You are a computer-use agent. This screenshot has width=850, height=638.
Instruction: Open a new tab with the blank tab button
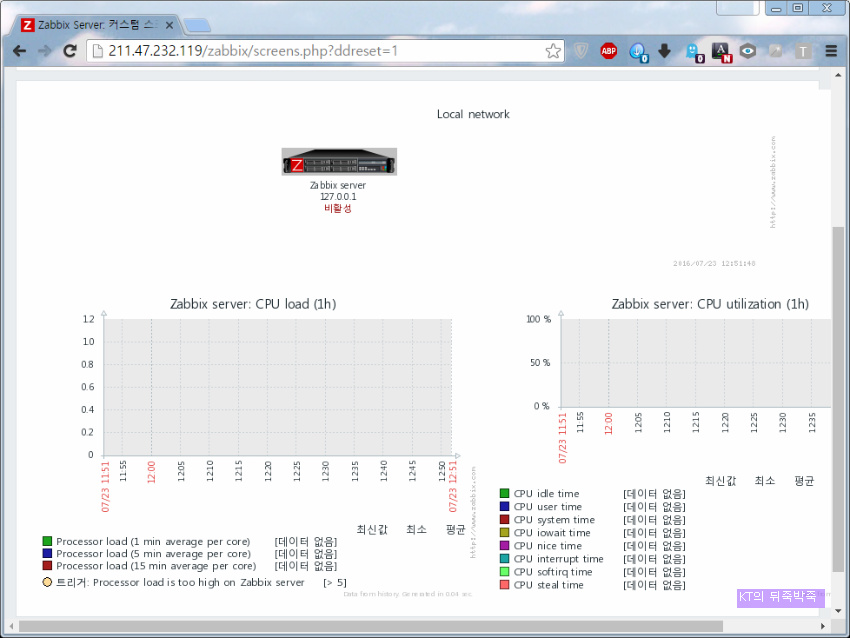(197, 25)
